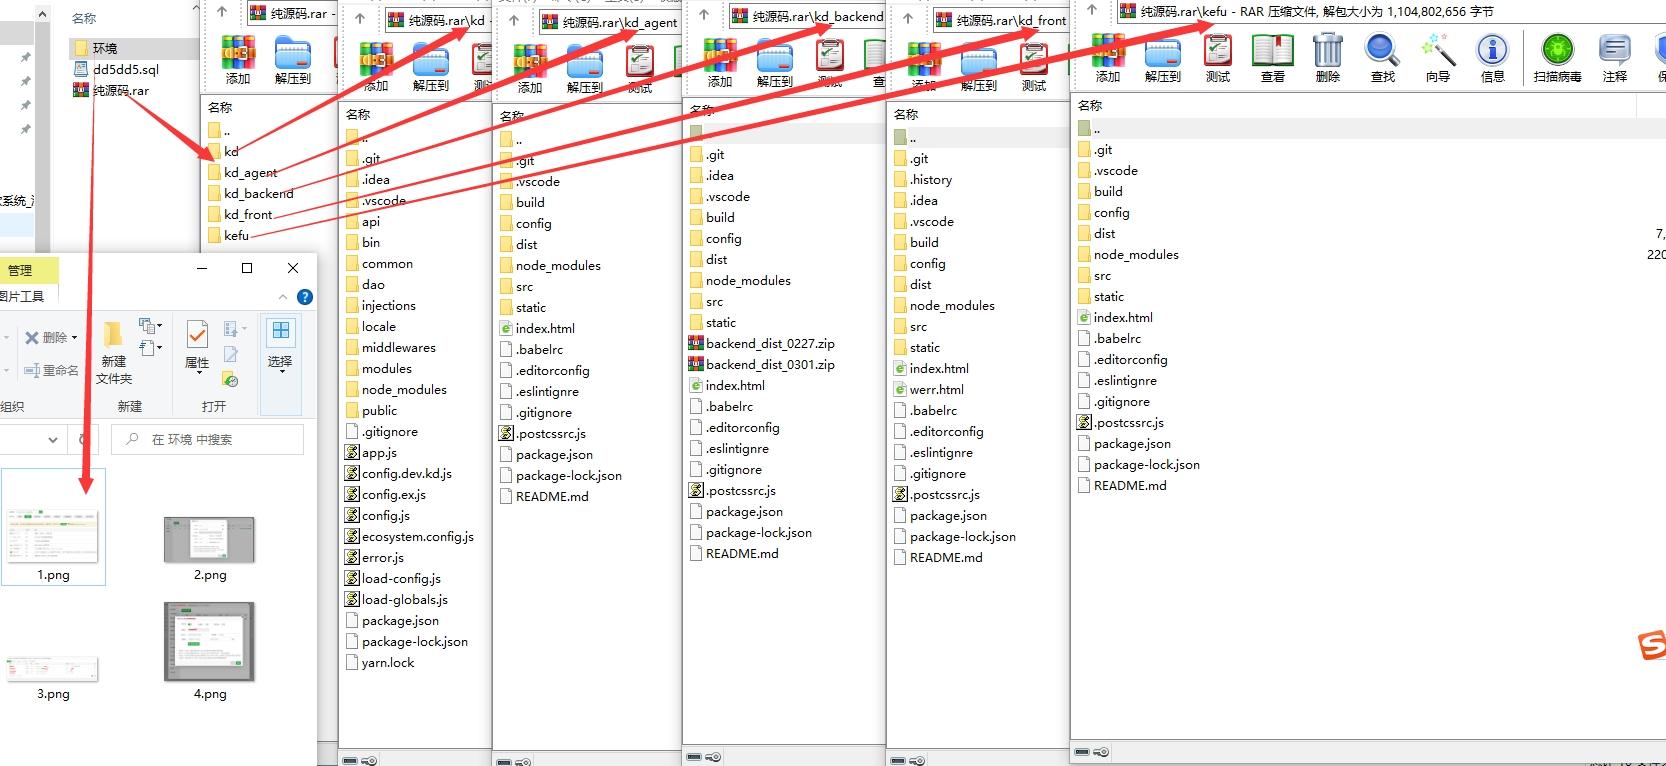Viewport: 1666px width, 766px height.
Task: Expand the Explorer address history dropdown
Action: tap(53, 439)
